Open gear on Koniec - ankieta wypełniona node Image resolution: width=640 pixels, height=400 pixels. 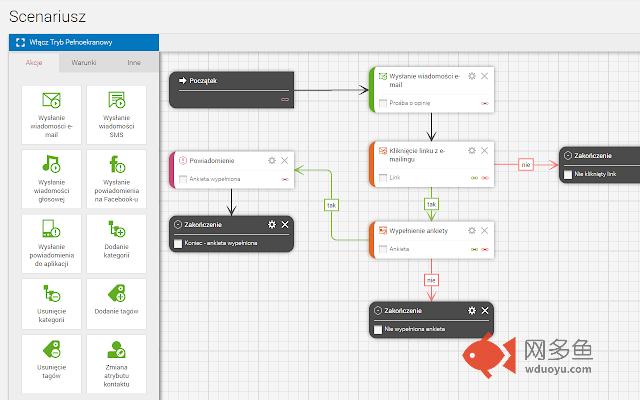[x=272, y=224]
